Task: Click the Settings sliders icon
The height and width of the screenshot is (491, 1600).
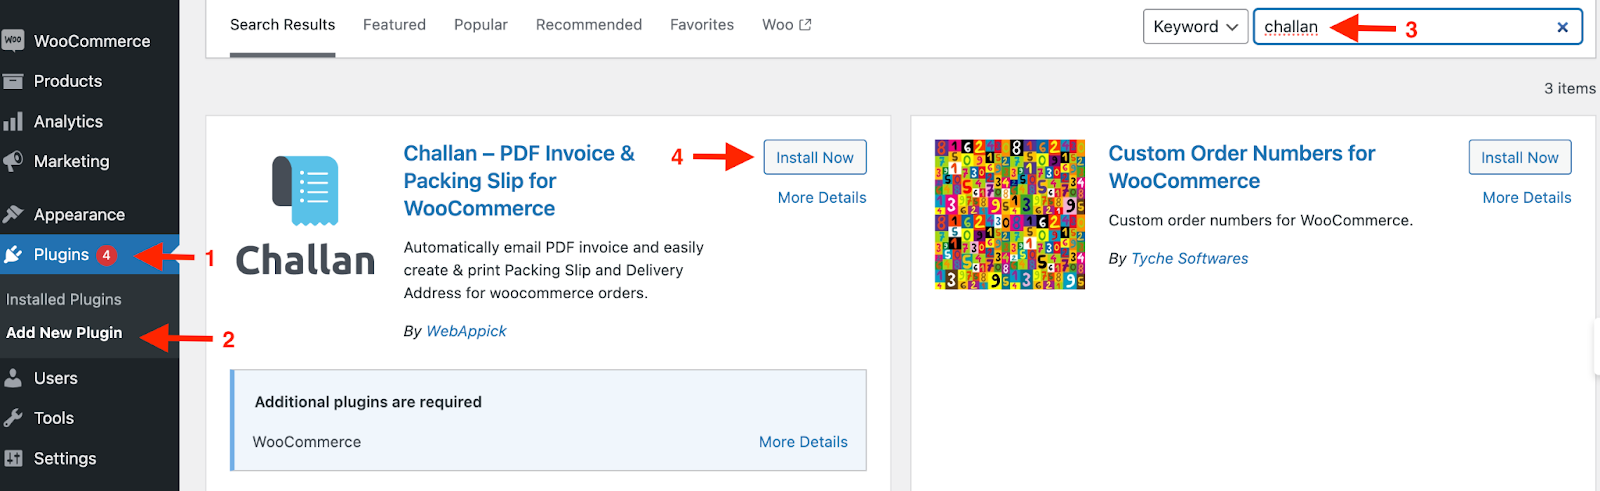Action: (13, 458)
